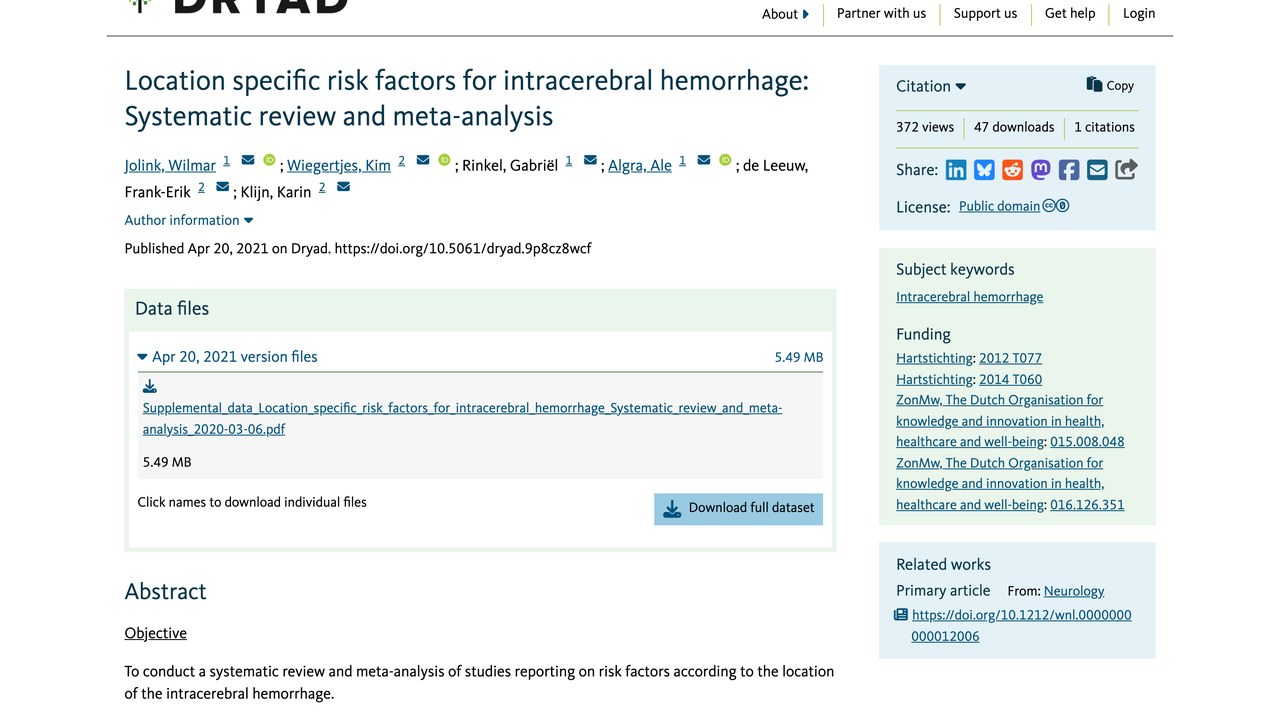Open Hartstichting grant 2012 T077 link
Viewport: 1280px width, 720px height.
click(1010, 358)
